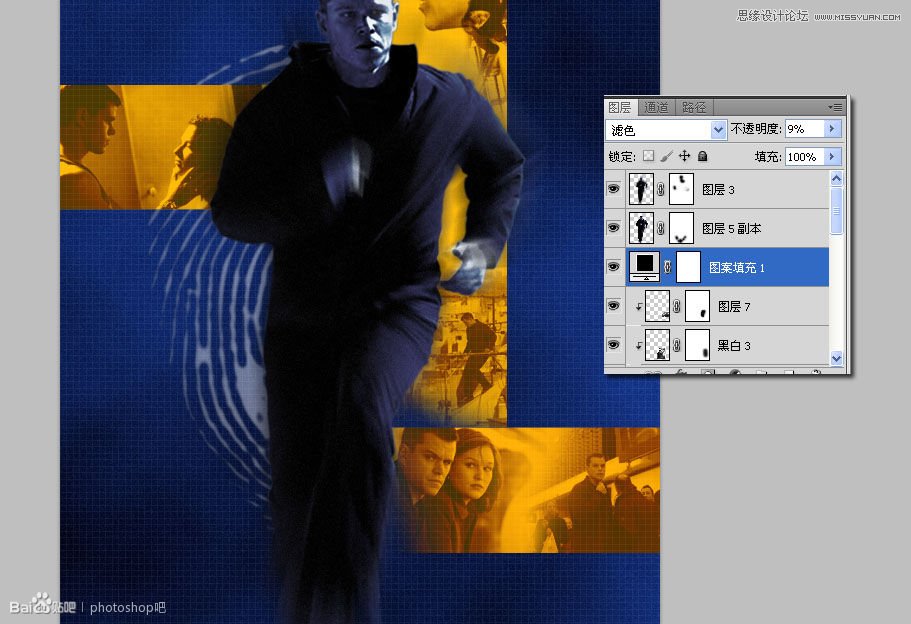The width and height of the screenshot is (911, 624).
Task: Select the lock transparent pixels icon
Action: (x=649, y=156)
